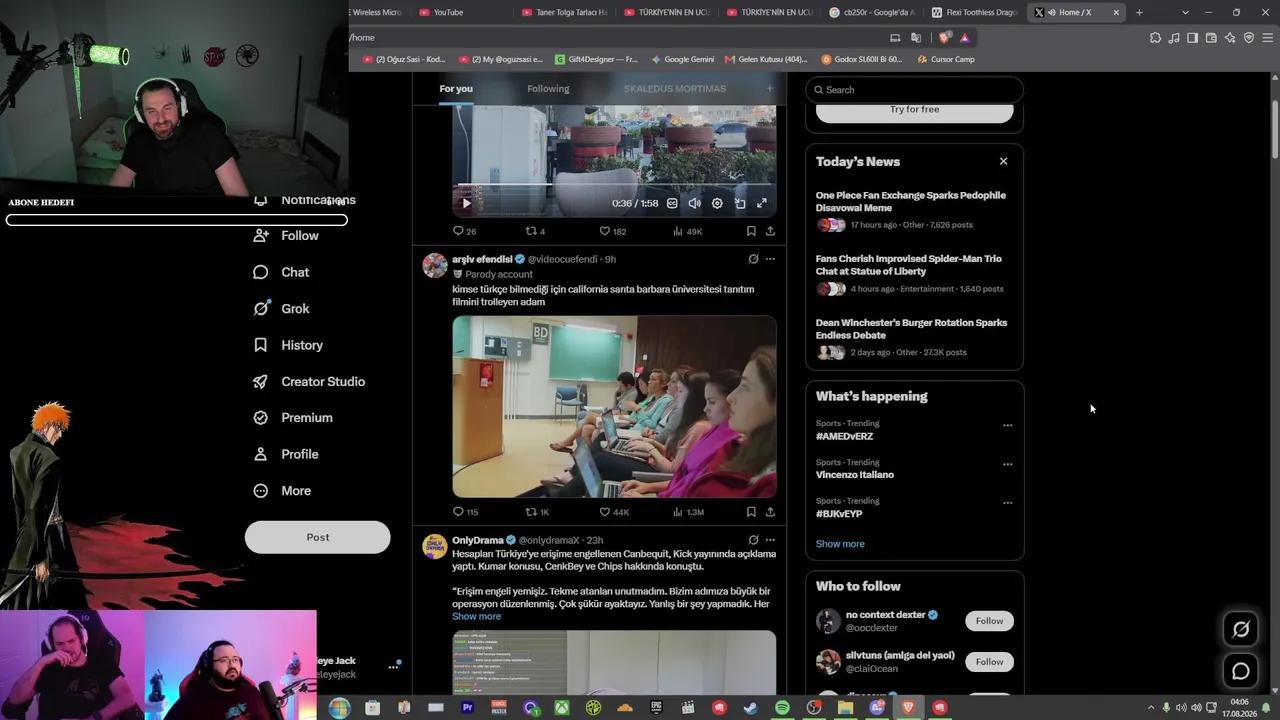Open Grok actions on arşiv efendisi post
The width and height of the screenshot is (1280, 720).
(753, 259)
